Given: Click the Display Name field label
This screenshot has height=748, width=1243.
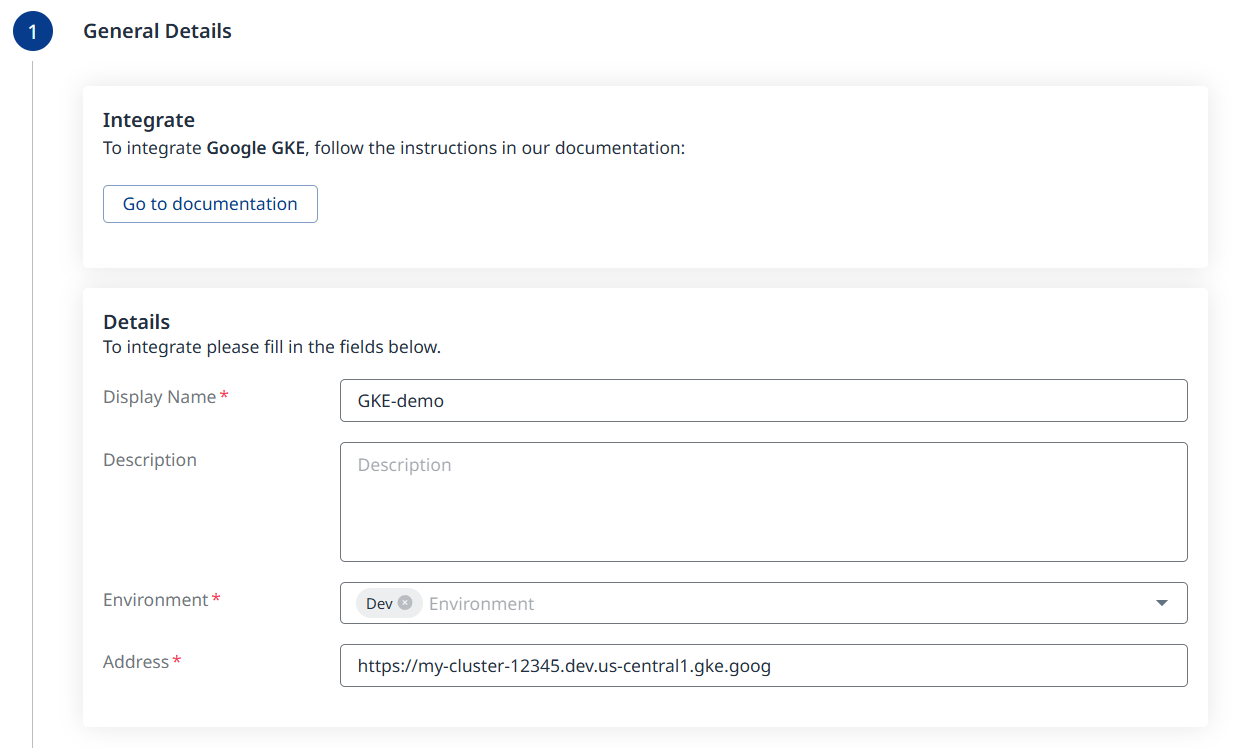Looking at the screenshot, I should coord(159,397).
